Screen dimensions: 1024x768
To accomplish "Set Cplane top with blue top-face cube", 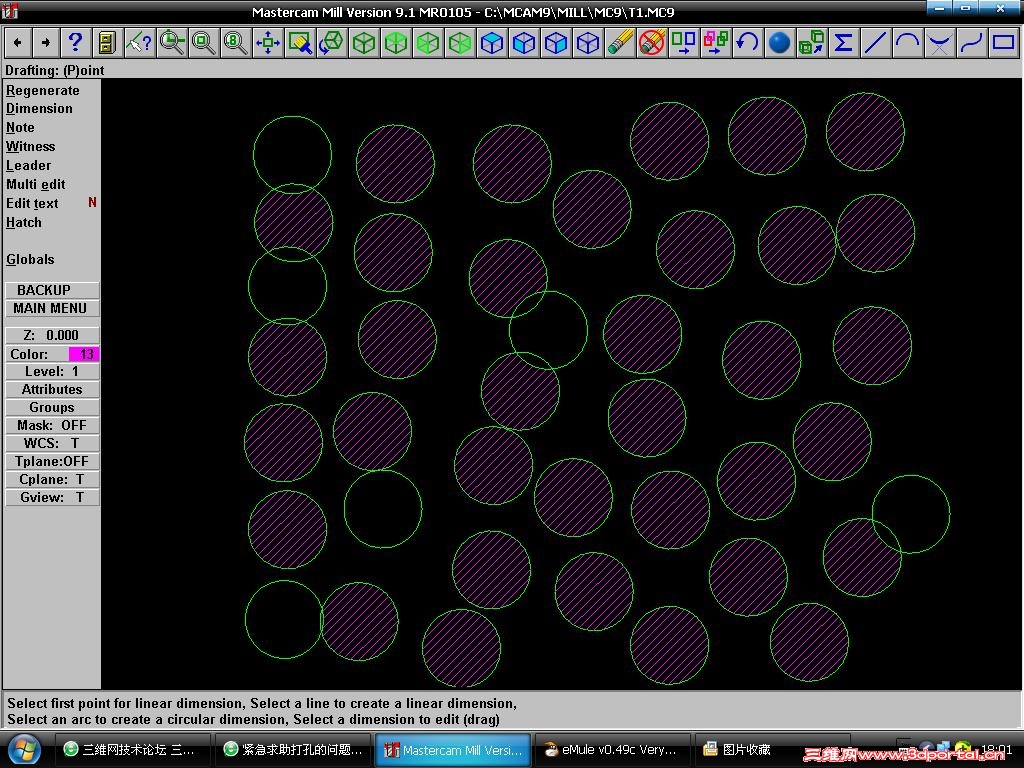I will coord(492,43).
